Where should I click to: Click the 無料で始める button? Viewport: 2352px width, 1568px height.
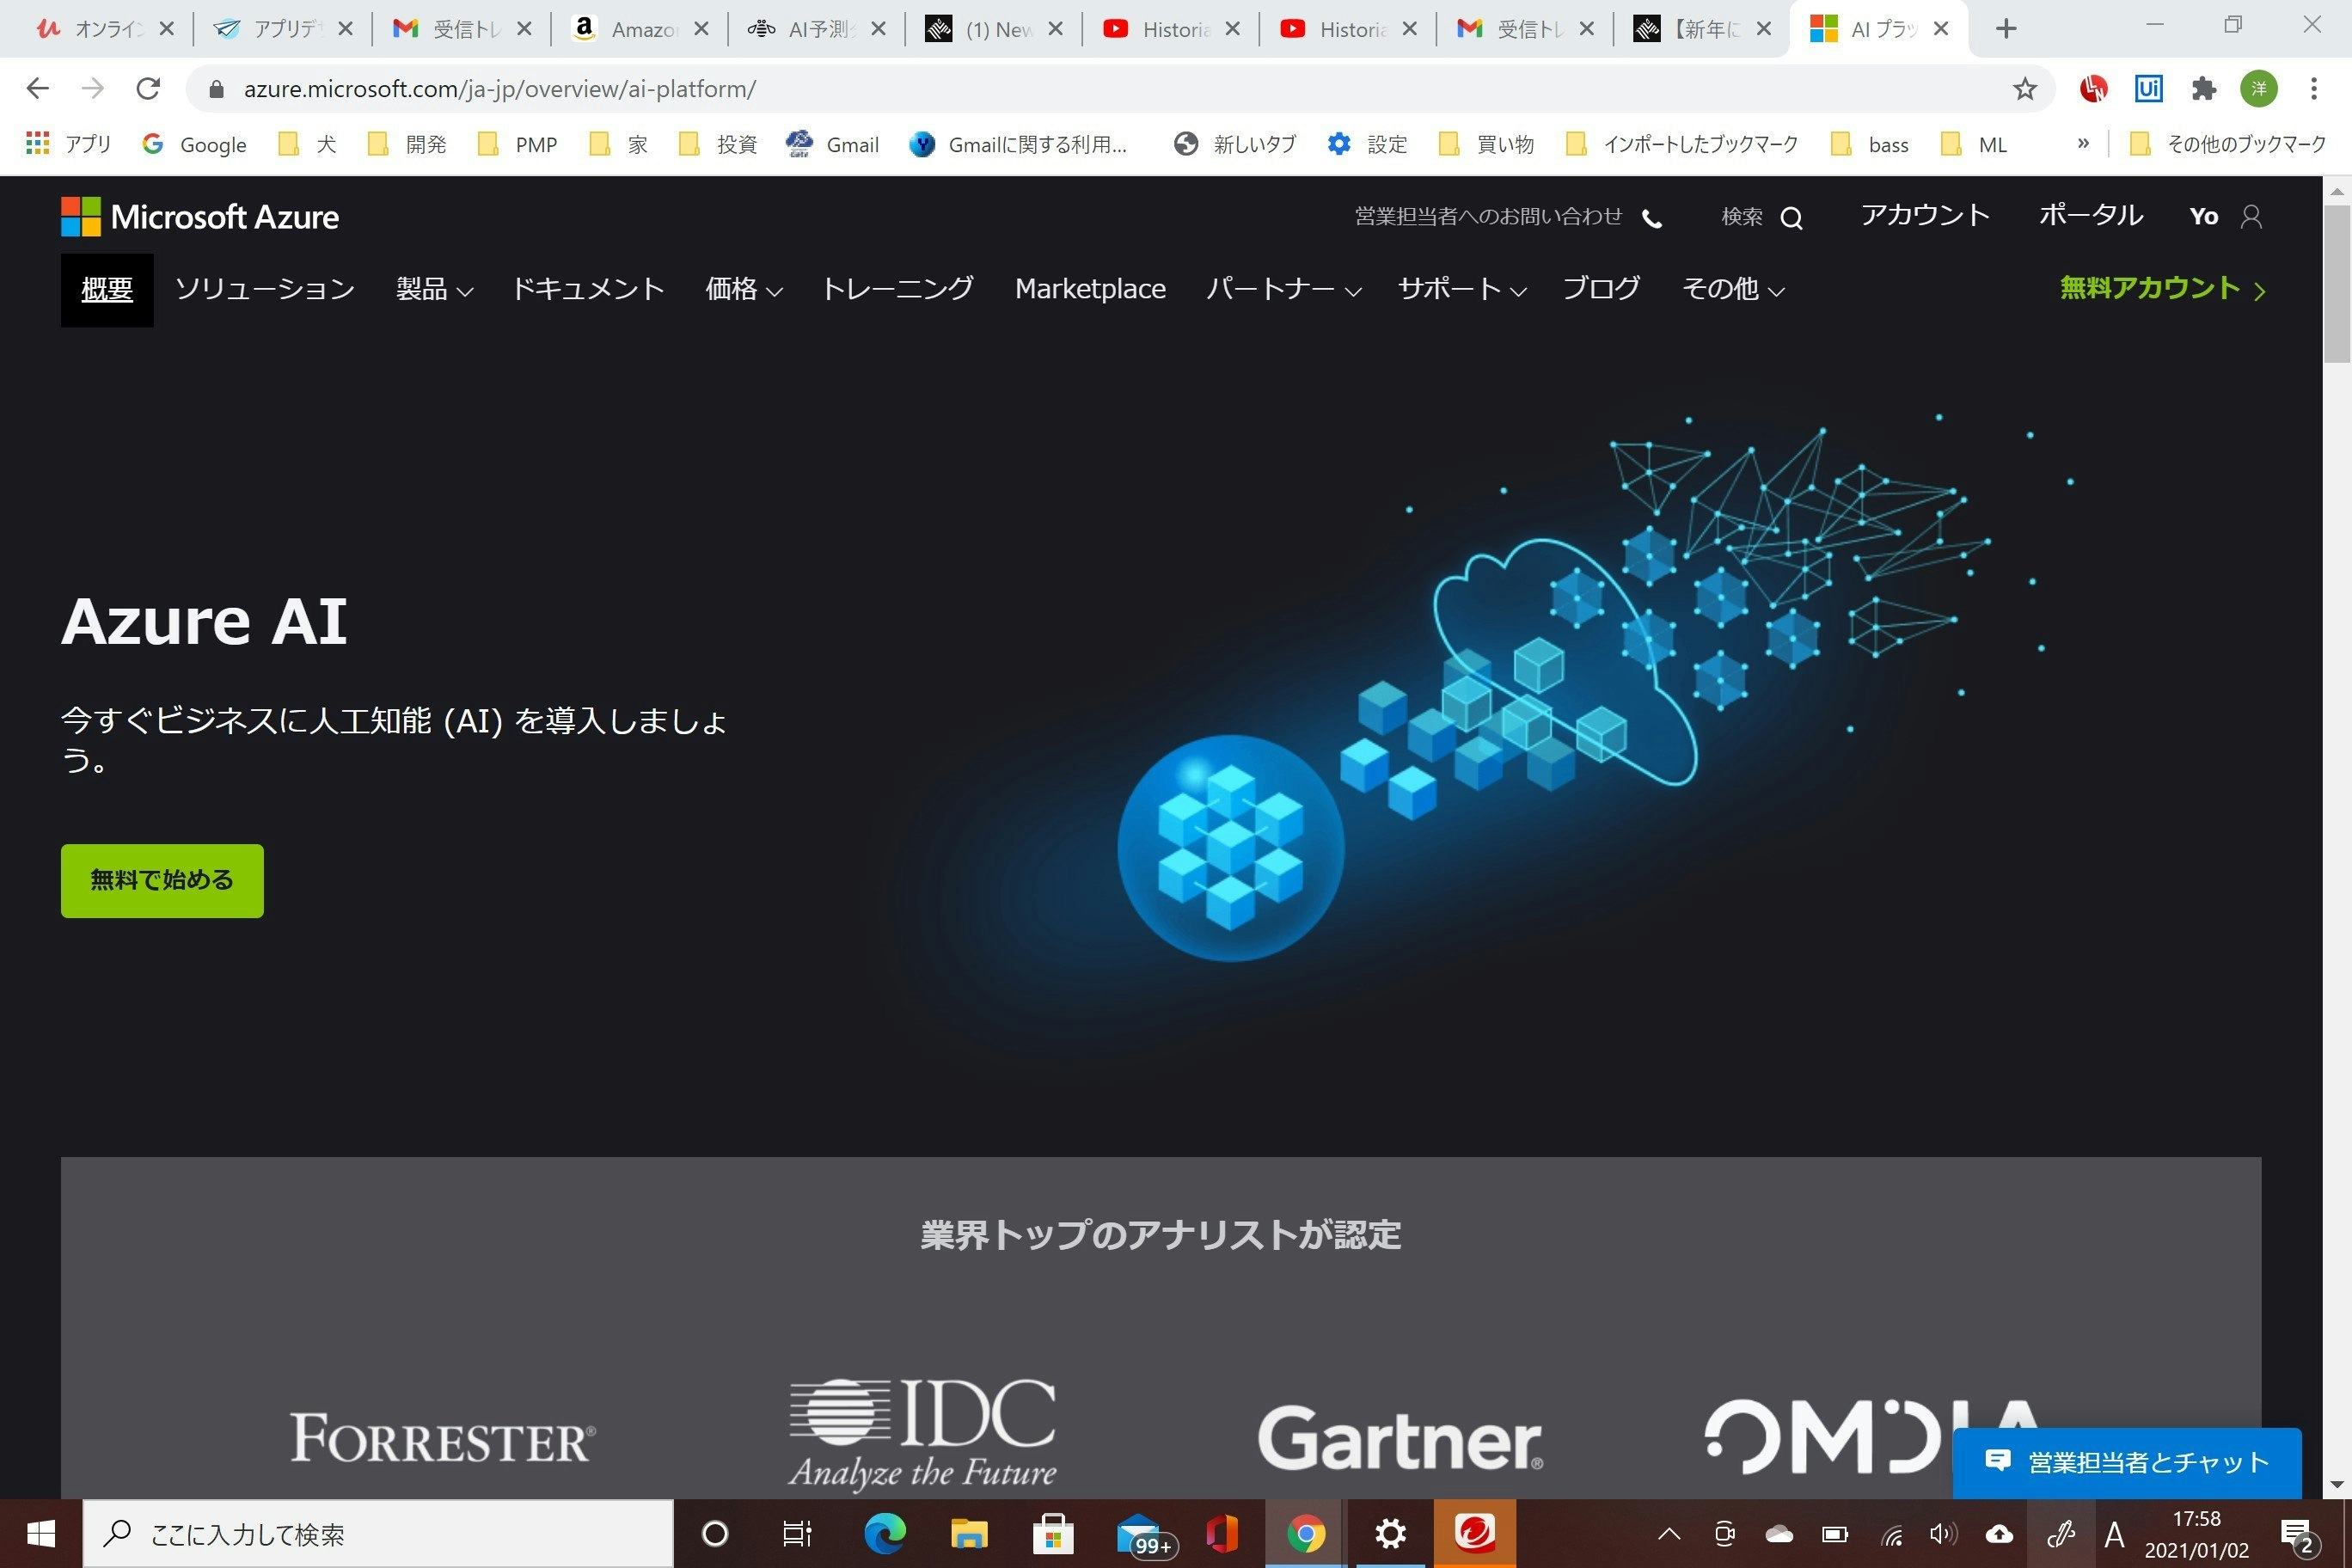point(161,880)
